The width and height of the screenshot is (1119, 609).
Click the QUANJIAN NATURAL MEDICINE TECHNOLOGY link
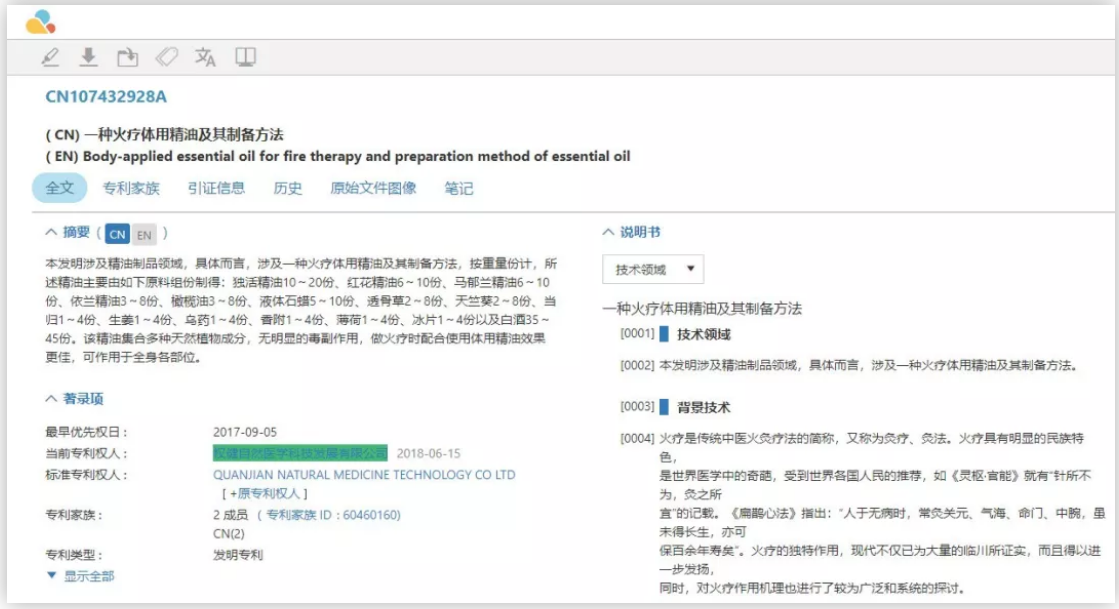coord(364,475)
